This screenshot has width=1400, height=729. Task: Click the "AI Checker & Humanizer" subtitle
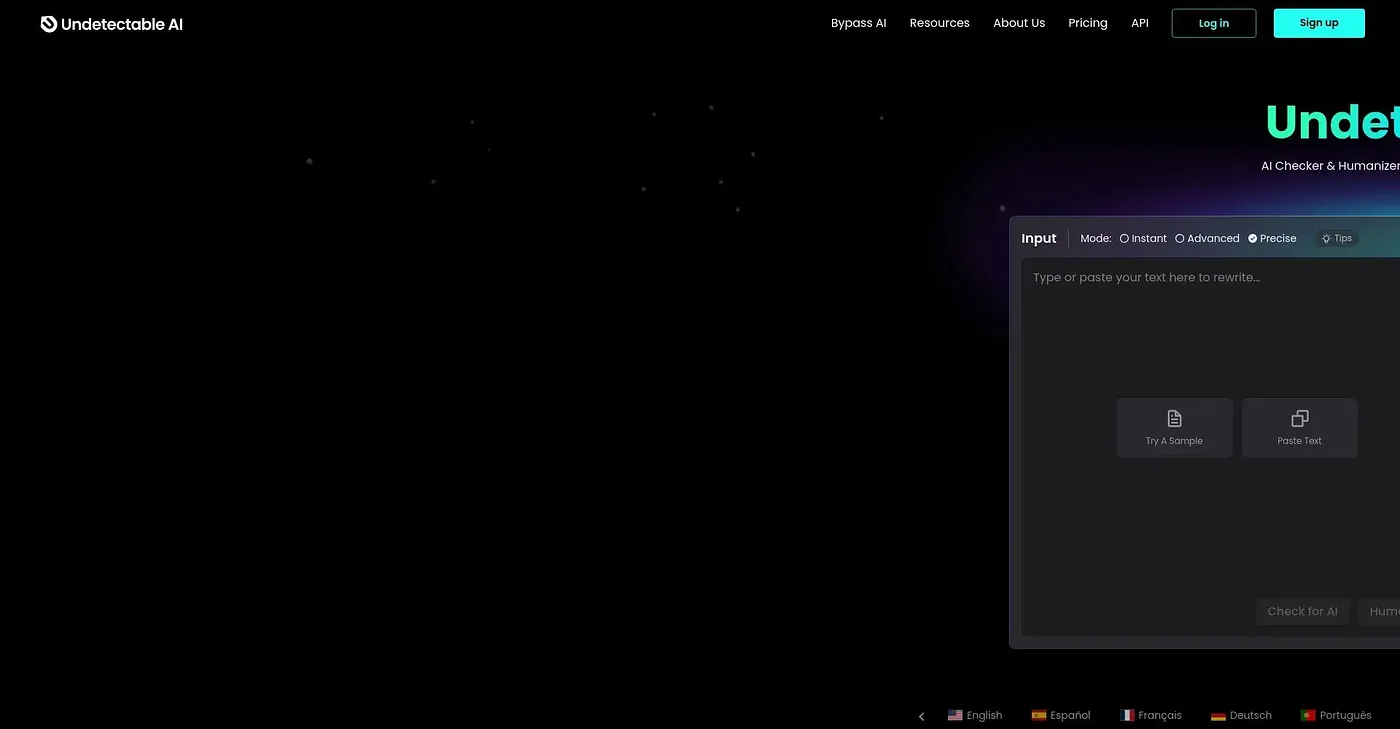click(x=1330, y=166)
